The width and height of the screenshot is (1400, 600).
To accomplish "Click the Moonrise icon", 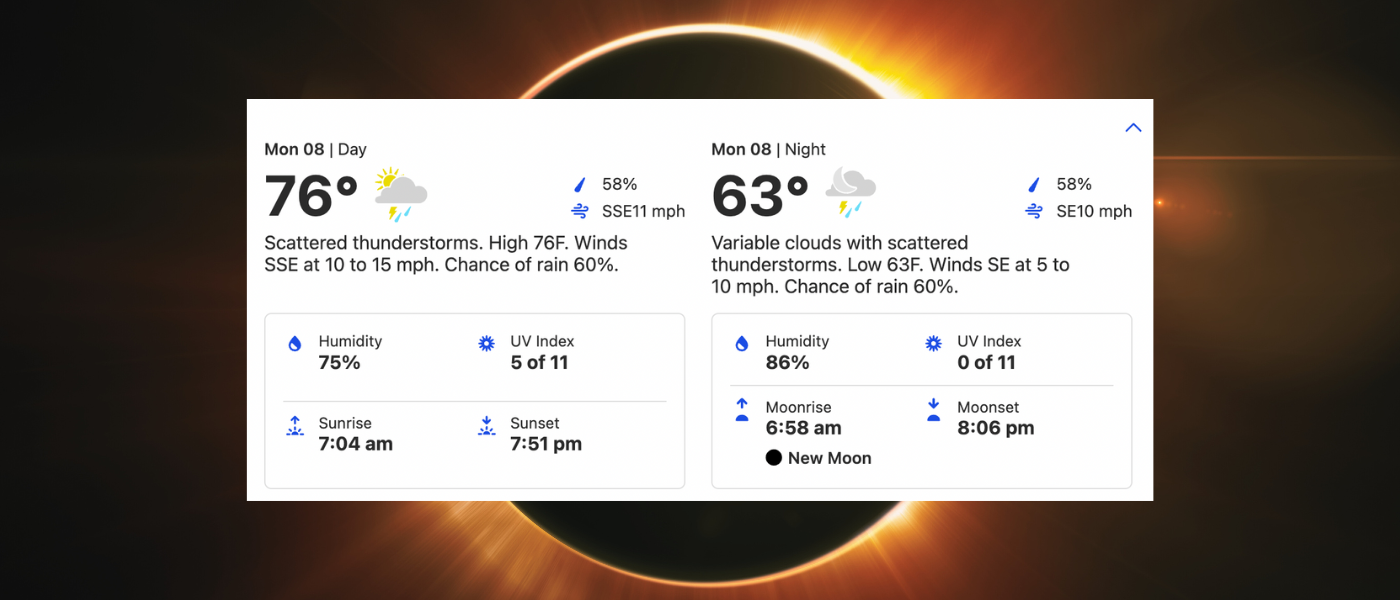I will click(742, 410).
